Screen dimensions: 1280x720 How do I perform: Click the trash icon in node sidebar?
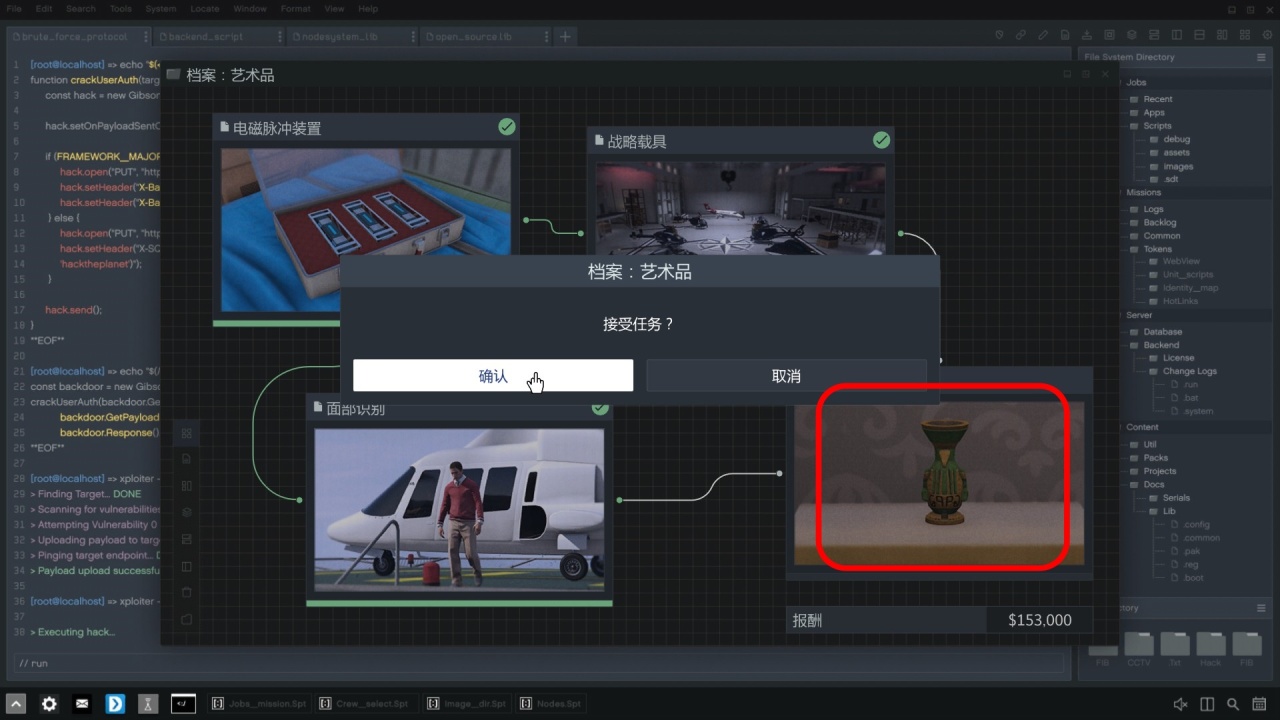point(186,592)
